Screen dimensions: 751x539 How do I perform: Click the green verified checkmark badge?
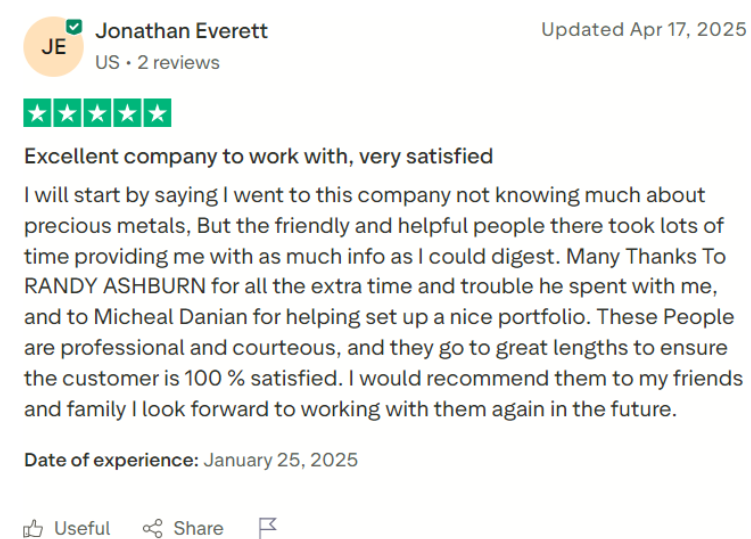(74, 27)
